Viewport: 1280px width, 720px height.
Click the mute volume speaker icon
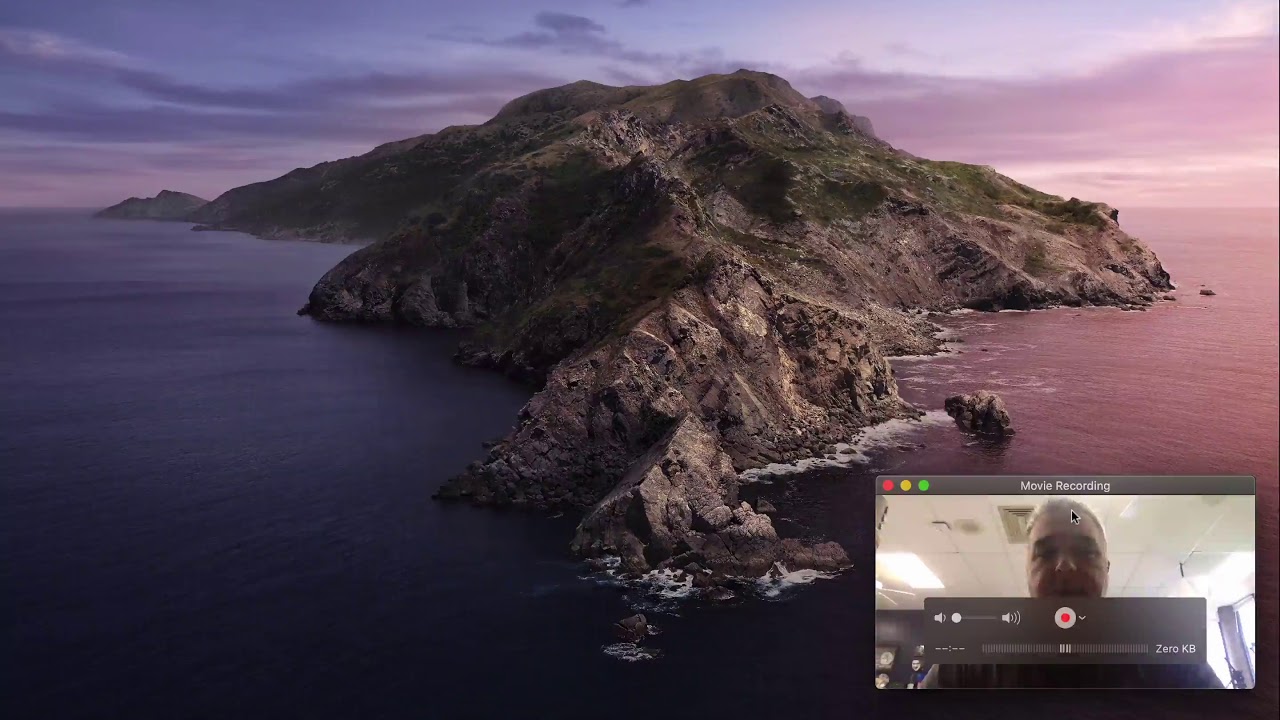click(939, 618)
